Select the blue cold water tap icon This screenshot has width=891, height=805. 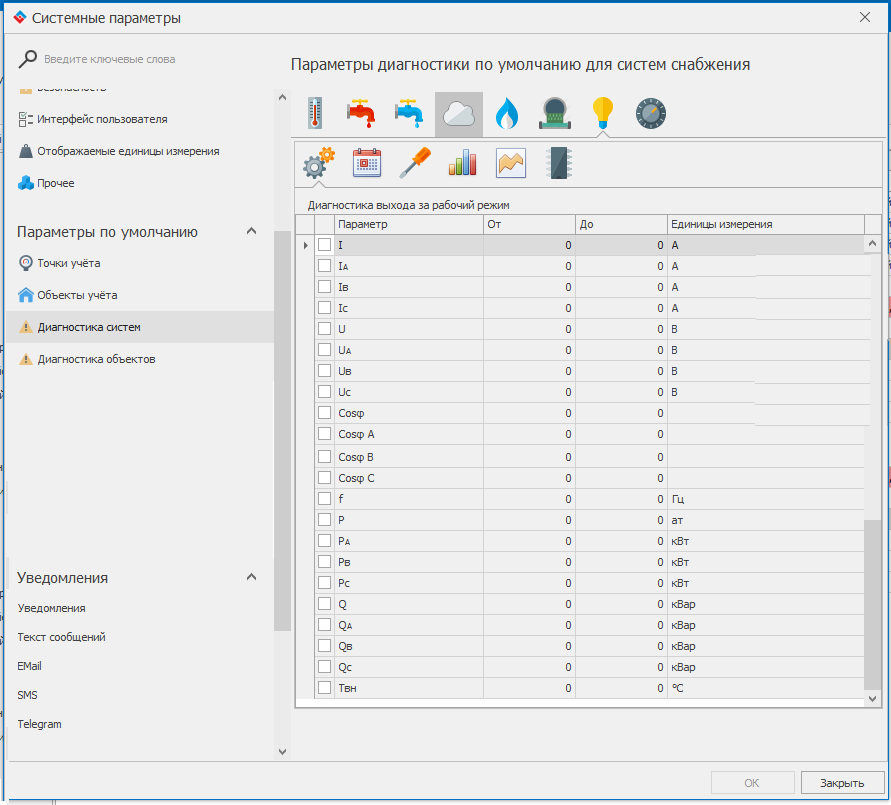pyautogui.click(x=409, y=114)
